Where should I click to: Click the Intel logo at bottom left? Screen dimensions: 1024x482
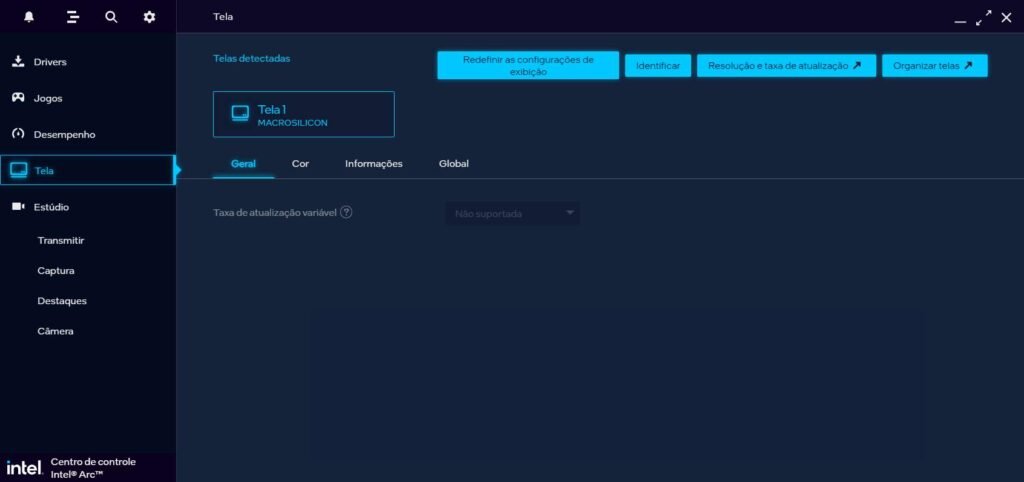[x=23, y=467]
